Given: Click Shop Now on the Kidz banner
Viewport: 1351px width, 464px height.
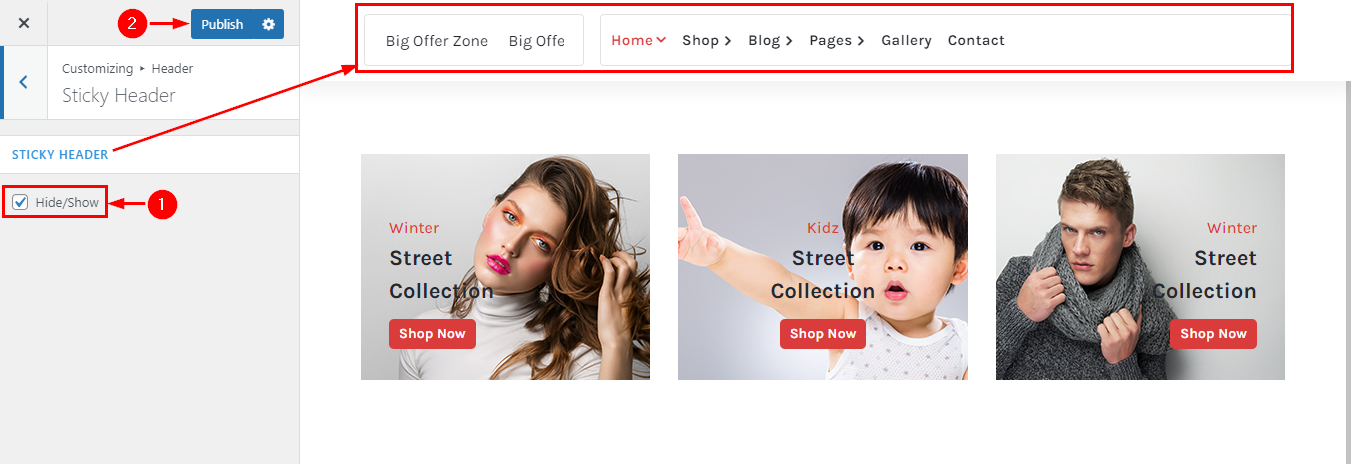Looking at the screenshot, I should click(823, 334).
